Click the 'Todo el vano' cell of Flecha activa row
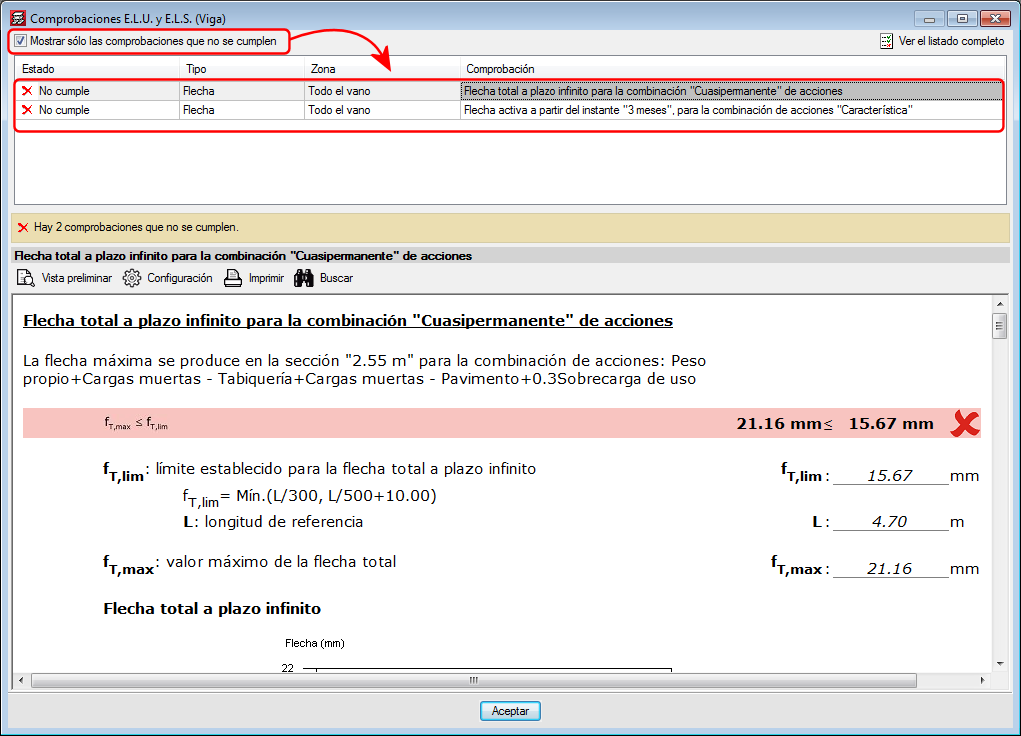The height and width of the screenshot is (736, 1021). click(382, 110)
